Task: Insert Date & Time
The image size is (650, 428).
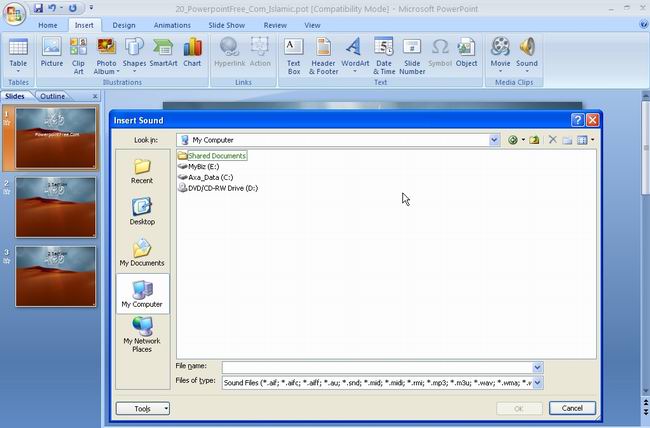Action: [384, 56]
